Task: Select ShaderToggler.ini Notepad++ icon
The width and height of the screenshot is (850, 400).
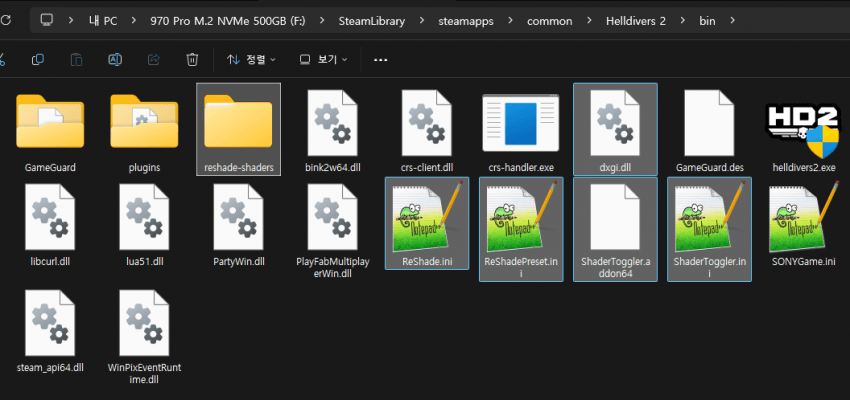Action: [709, 217]
